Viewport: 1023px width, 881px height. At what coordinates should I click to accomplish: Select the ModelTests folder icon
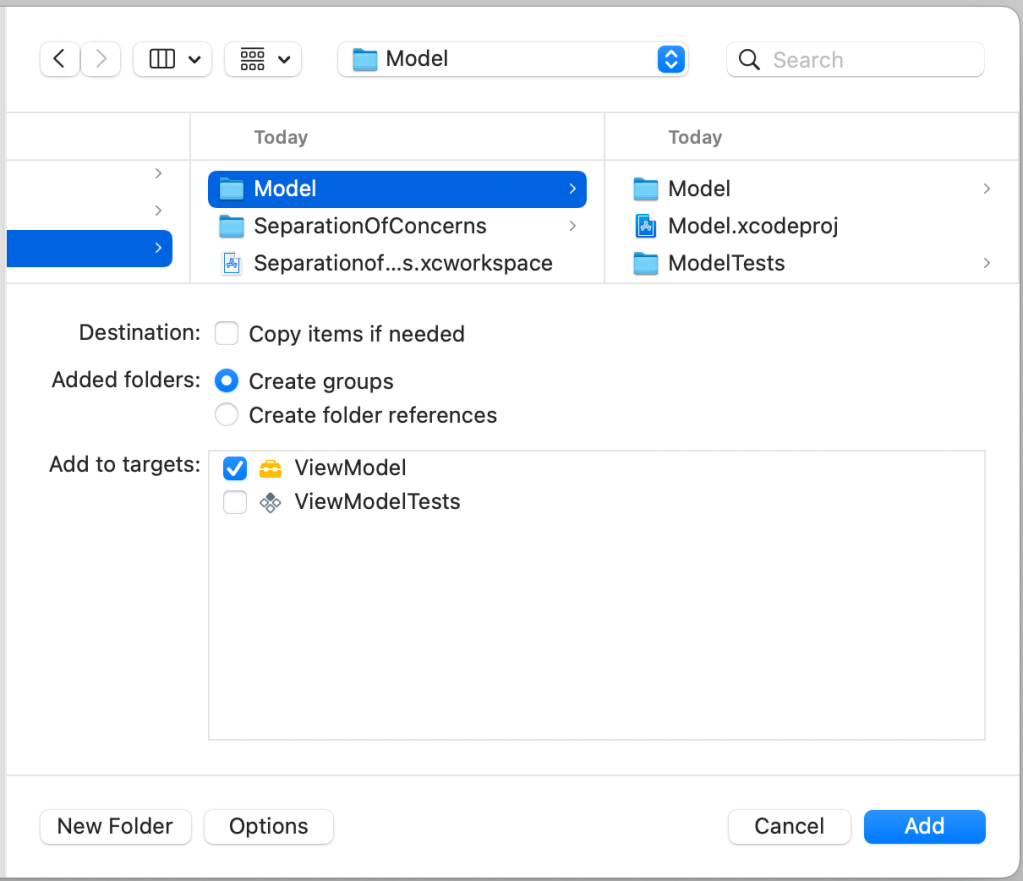(646, 264)
